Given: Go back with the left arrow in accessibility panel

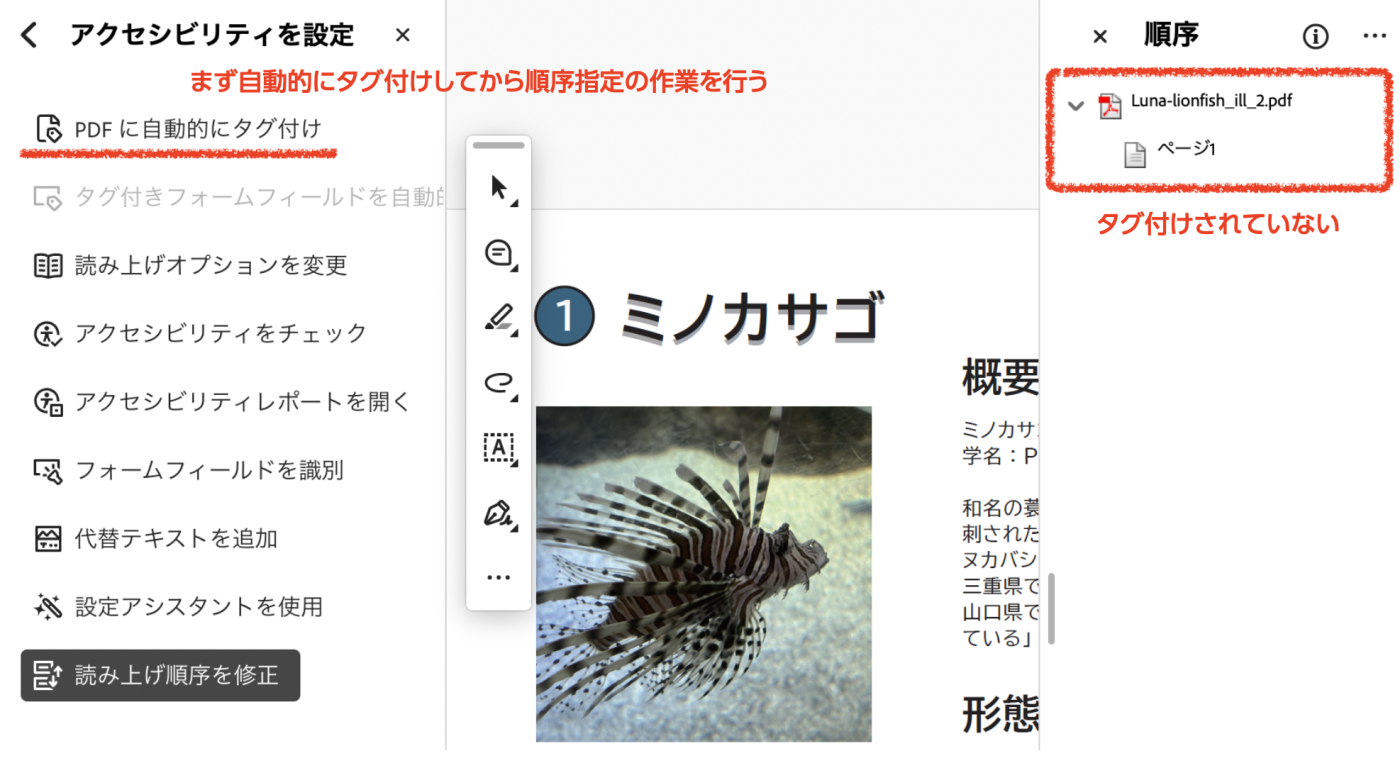Looking at the screenshot, I should [x=29, y=36].
